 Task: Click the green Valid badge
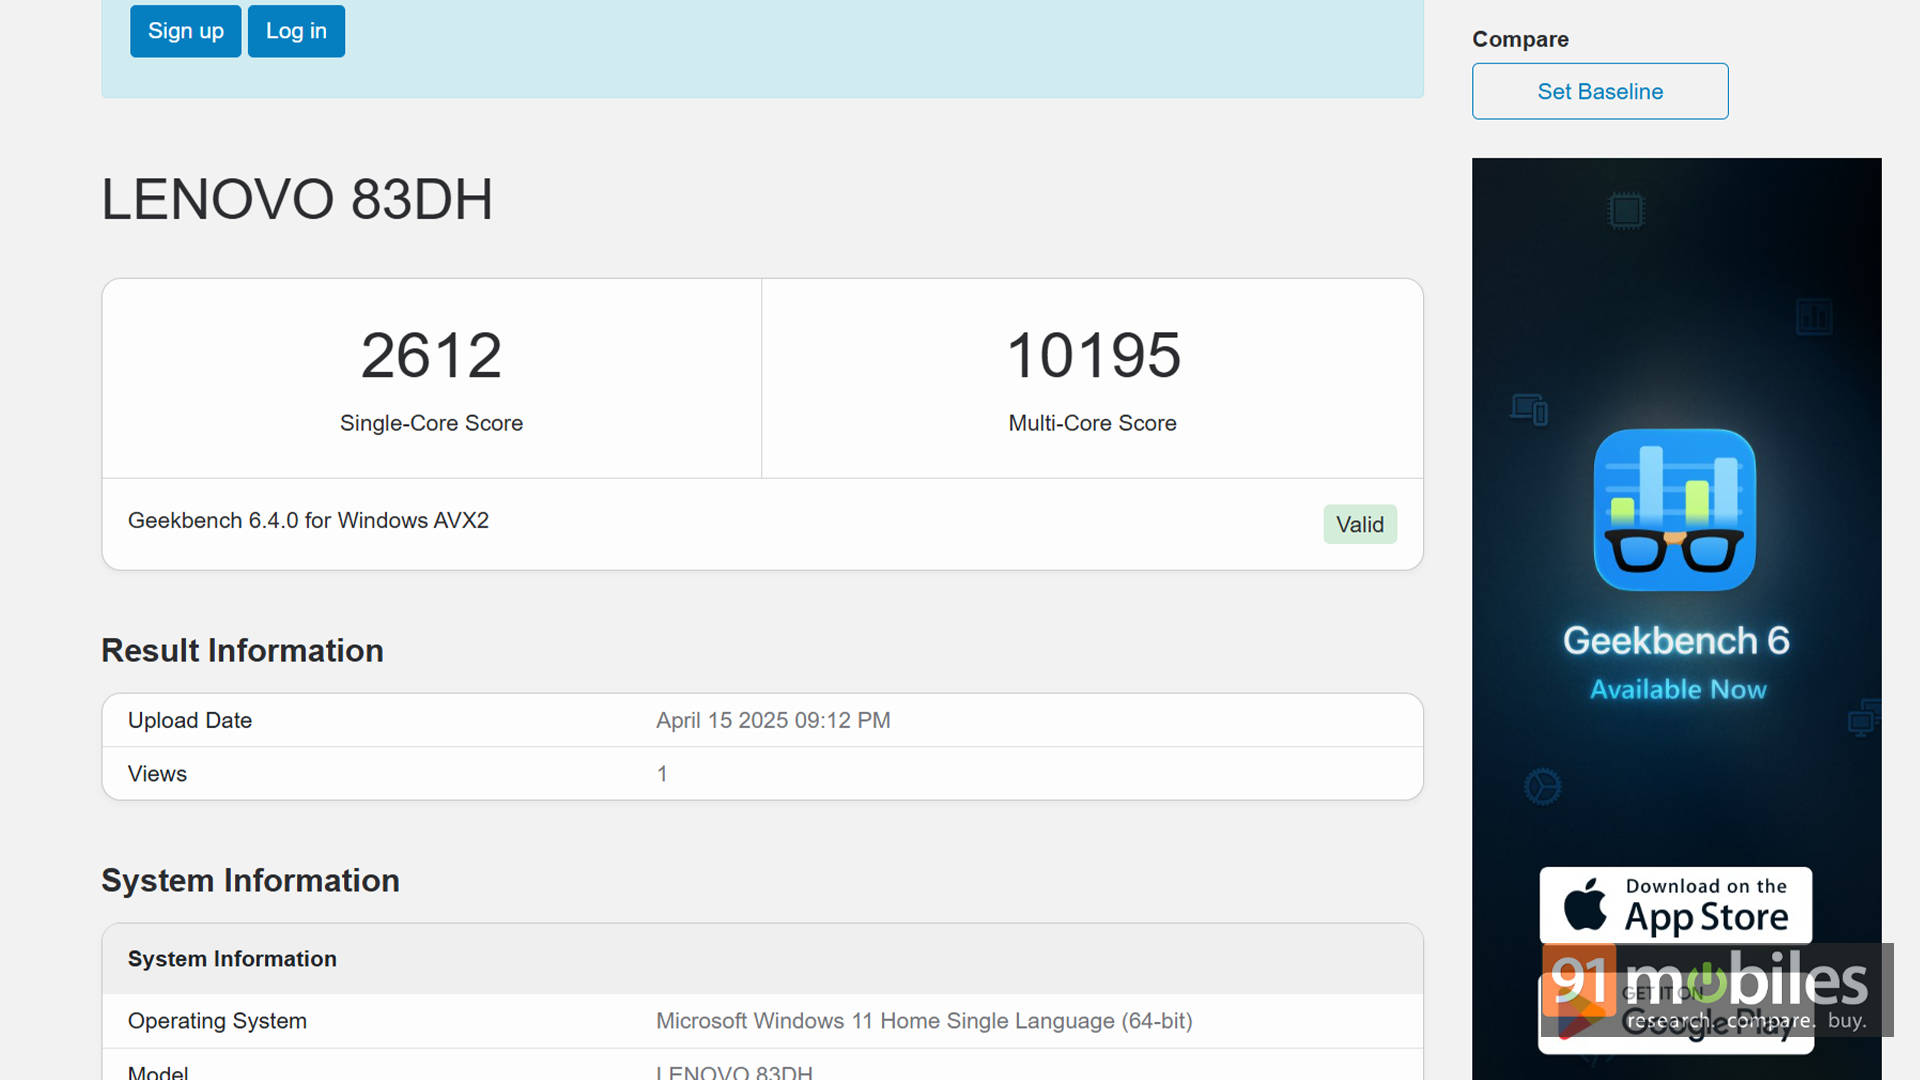[x=1360, y=524]
